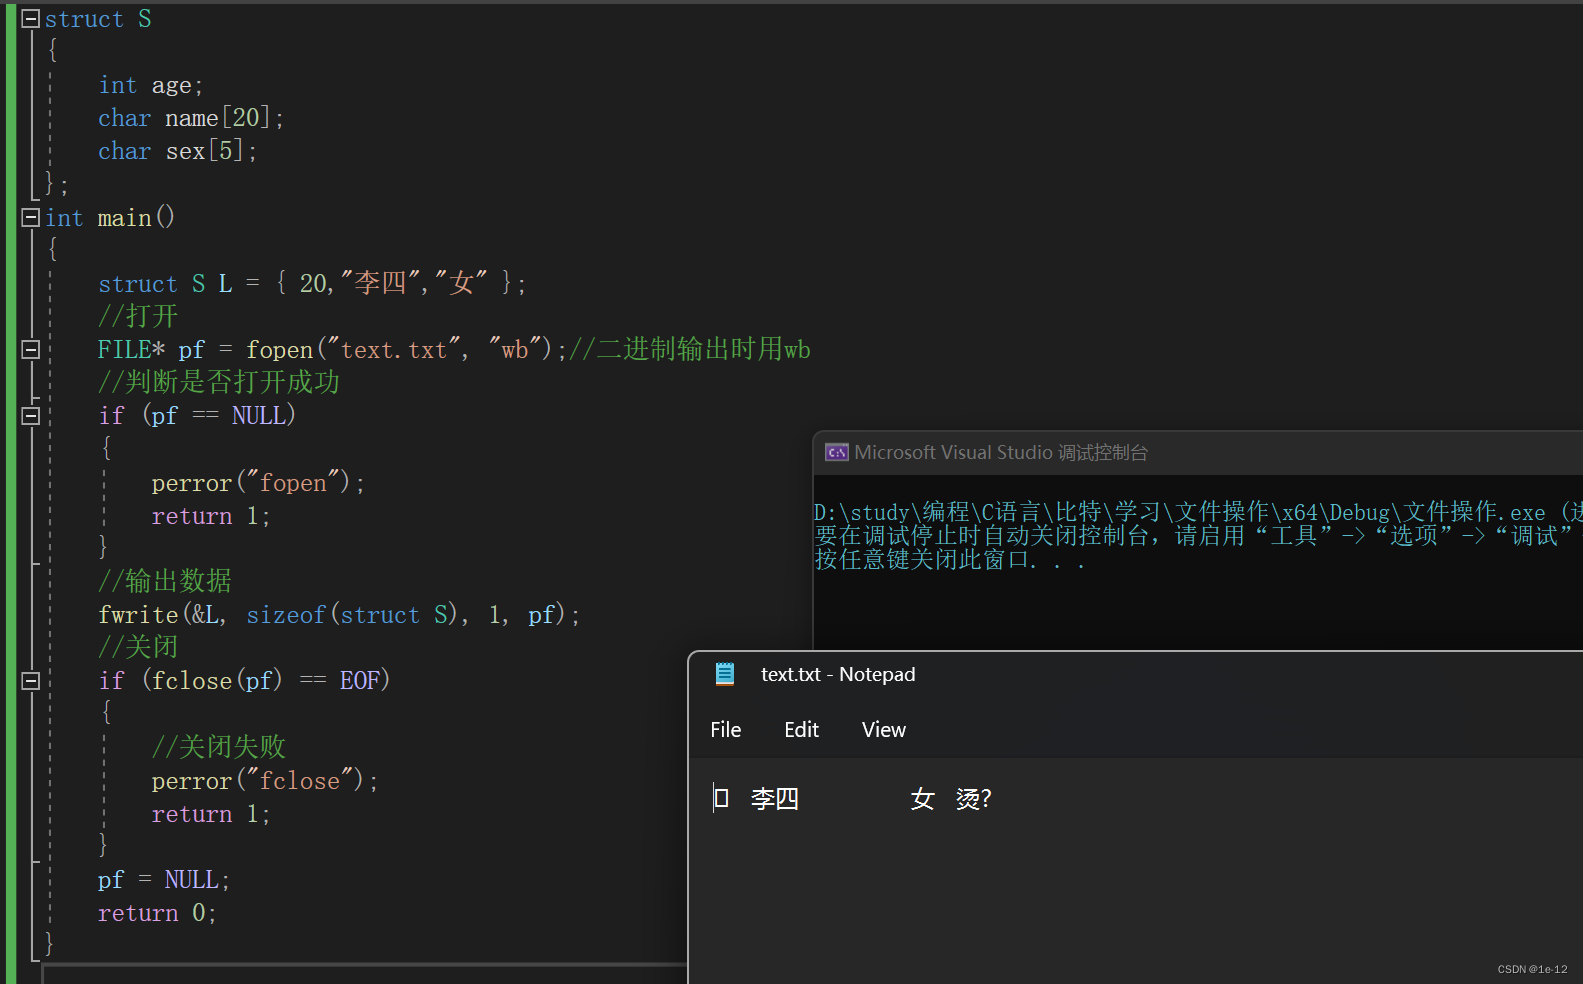Click the exe path in console output

1180,512
